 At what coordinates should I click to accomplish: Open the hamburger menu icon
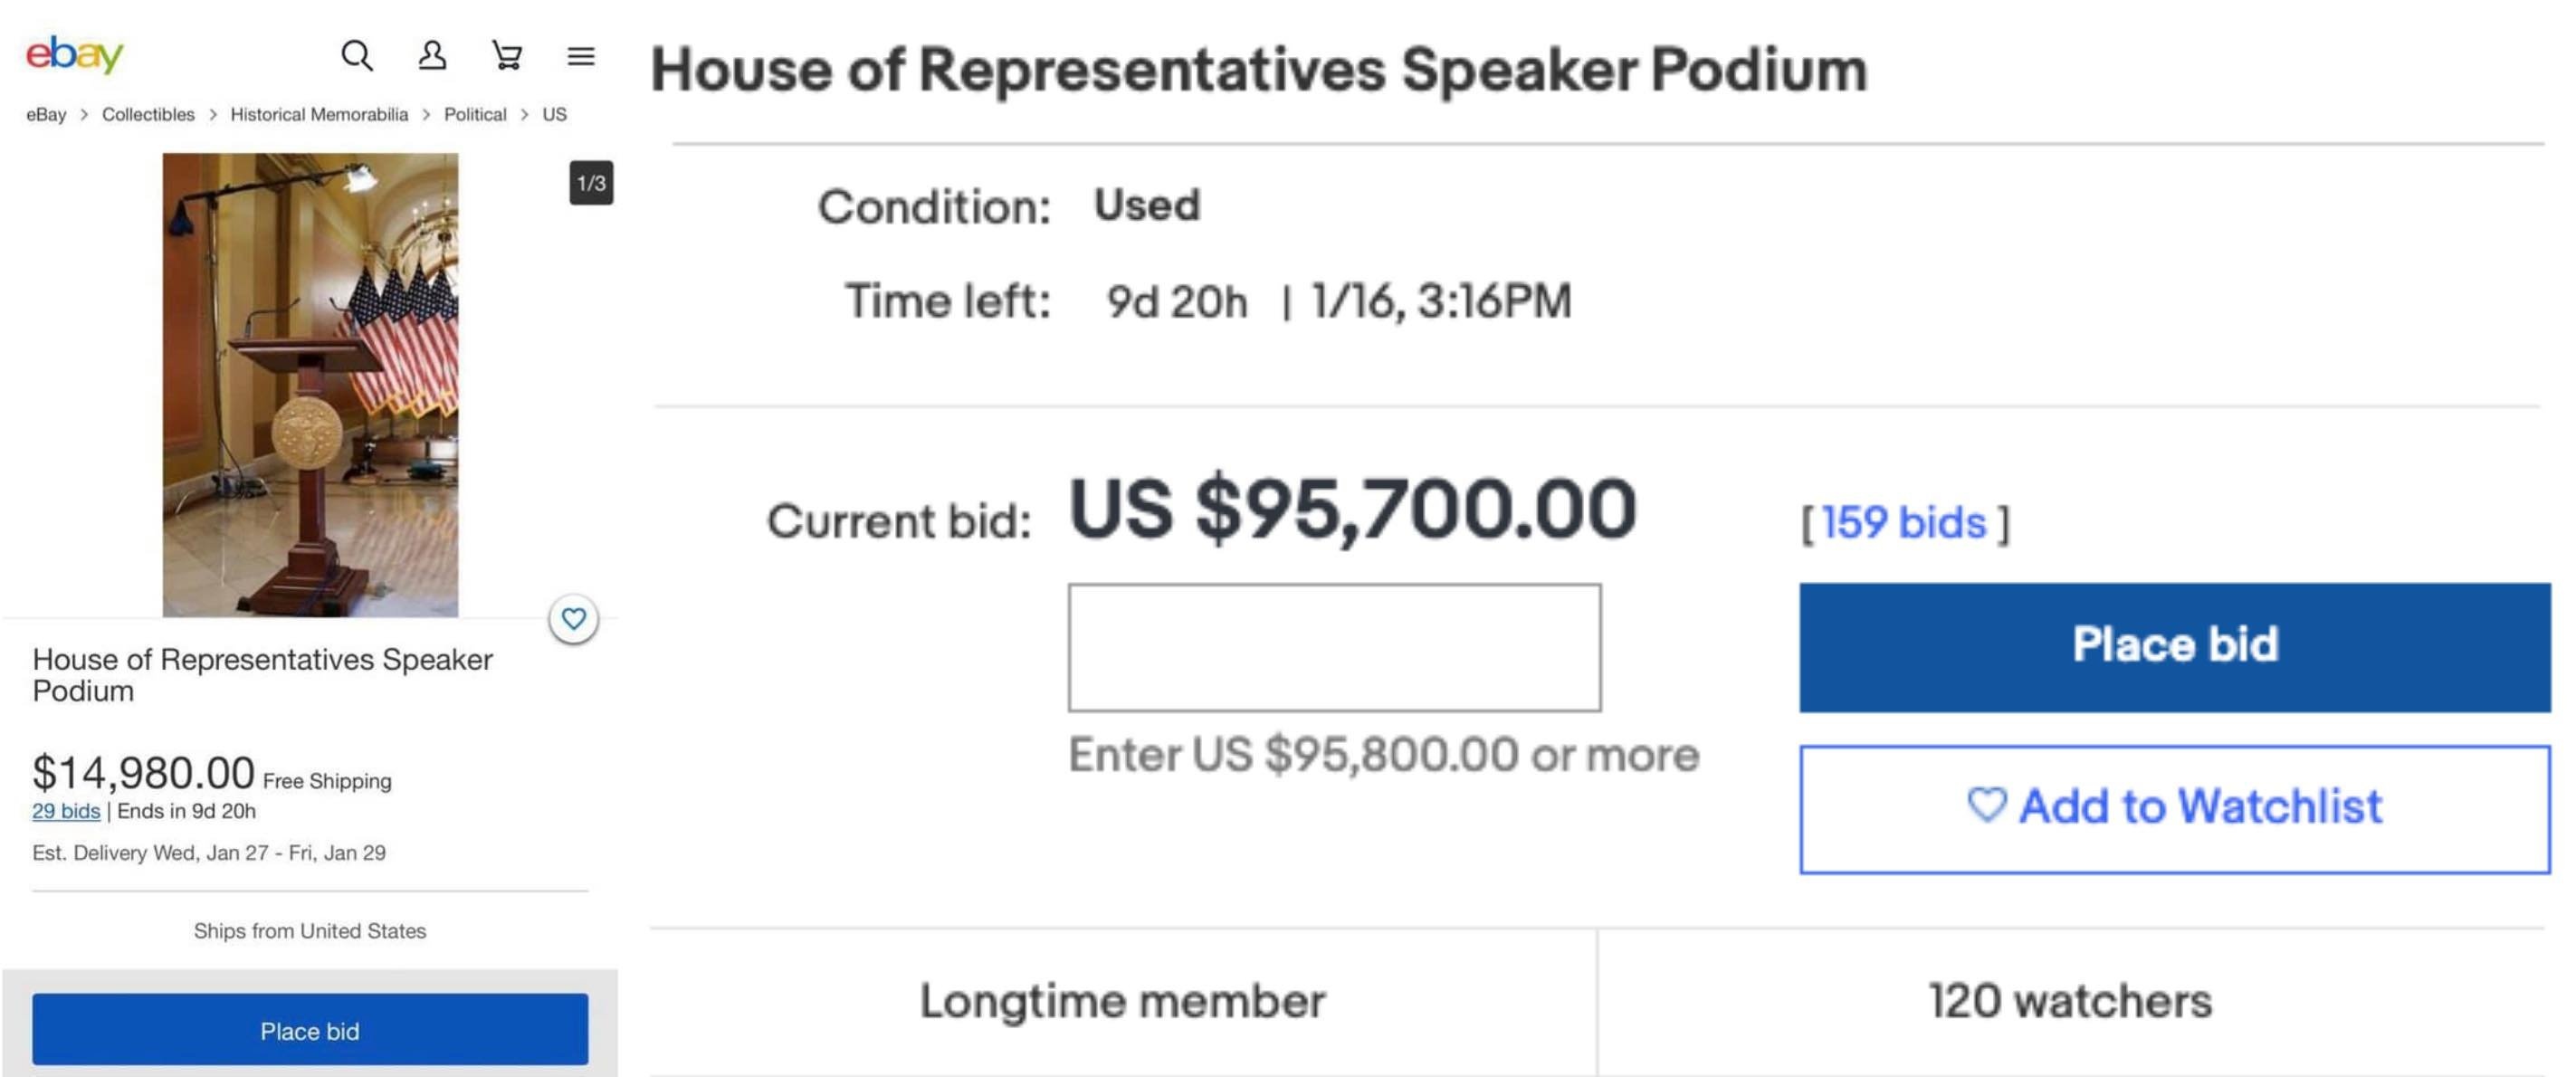581,56
